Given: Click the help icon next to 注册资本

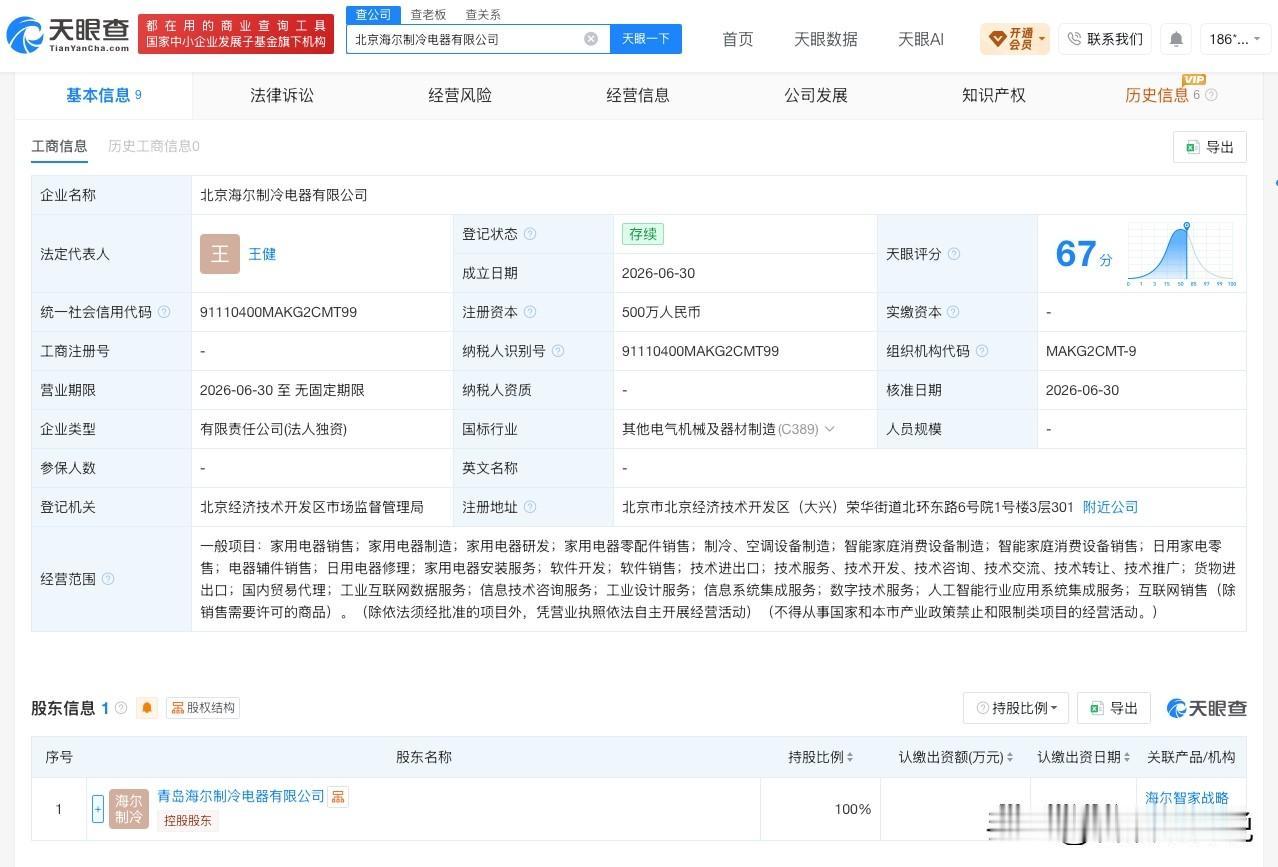Looking at the screenshot, I should pos(530,312).
